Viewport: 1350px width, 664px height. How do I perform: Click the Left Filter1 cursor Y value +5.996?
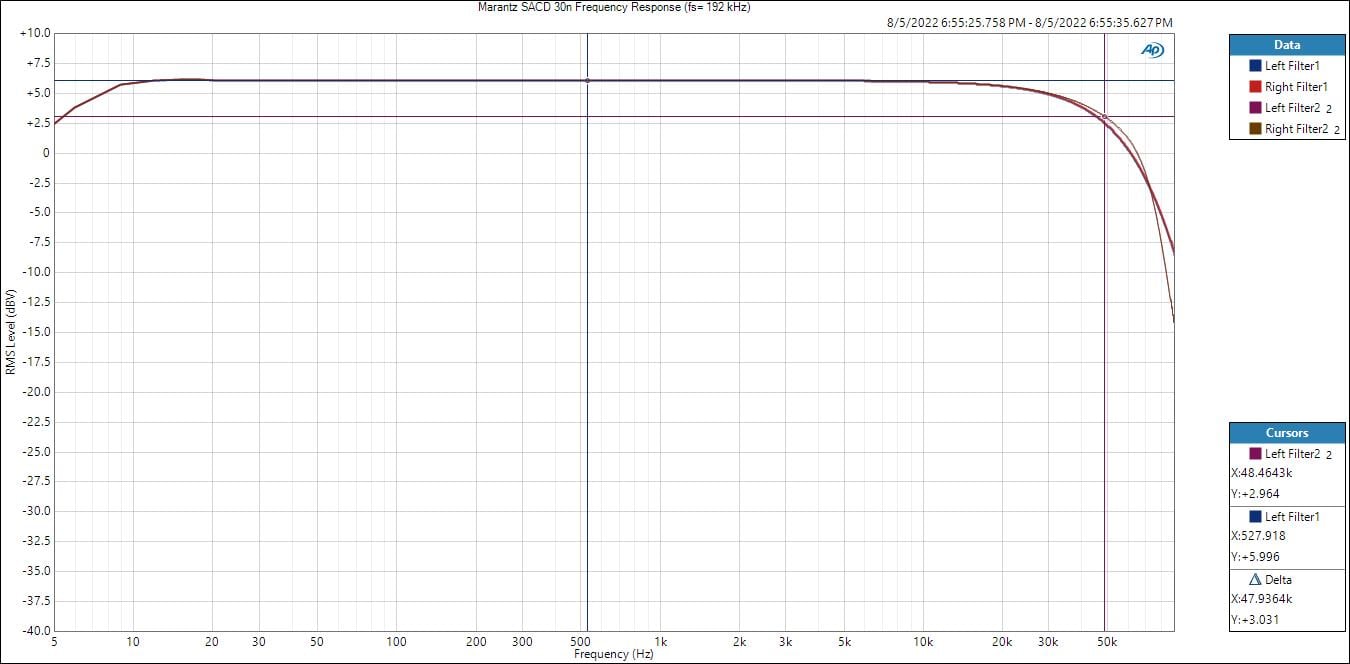1255,557
